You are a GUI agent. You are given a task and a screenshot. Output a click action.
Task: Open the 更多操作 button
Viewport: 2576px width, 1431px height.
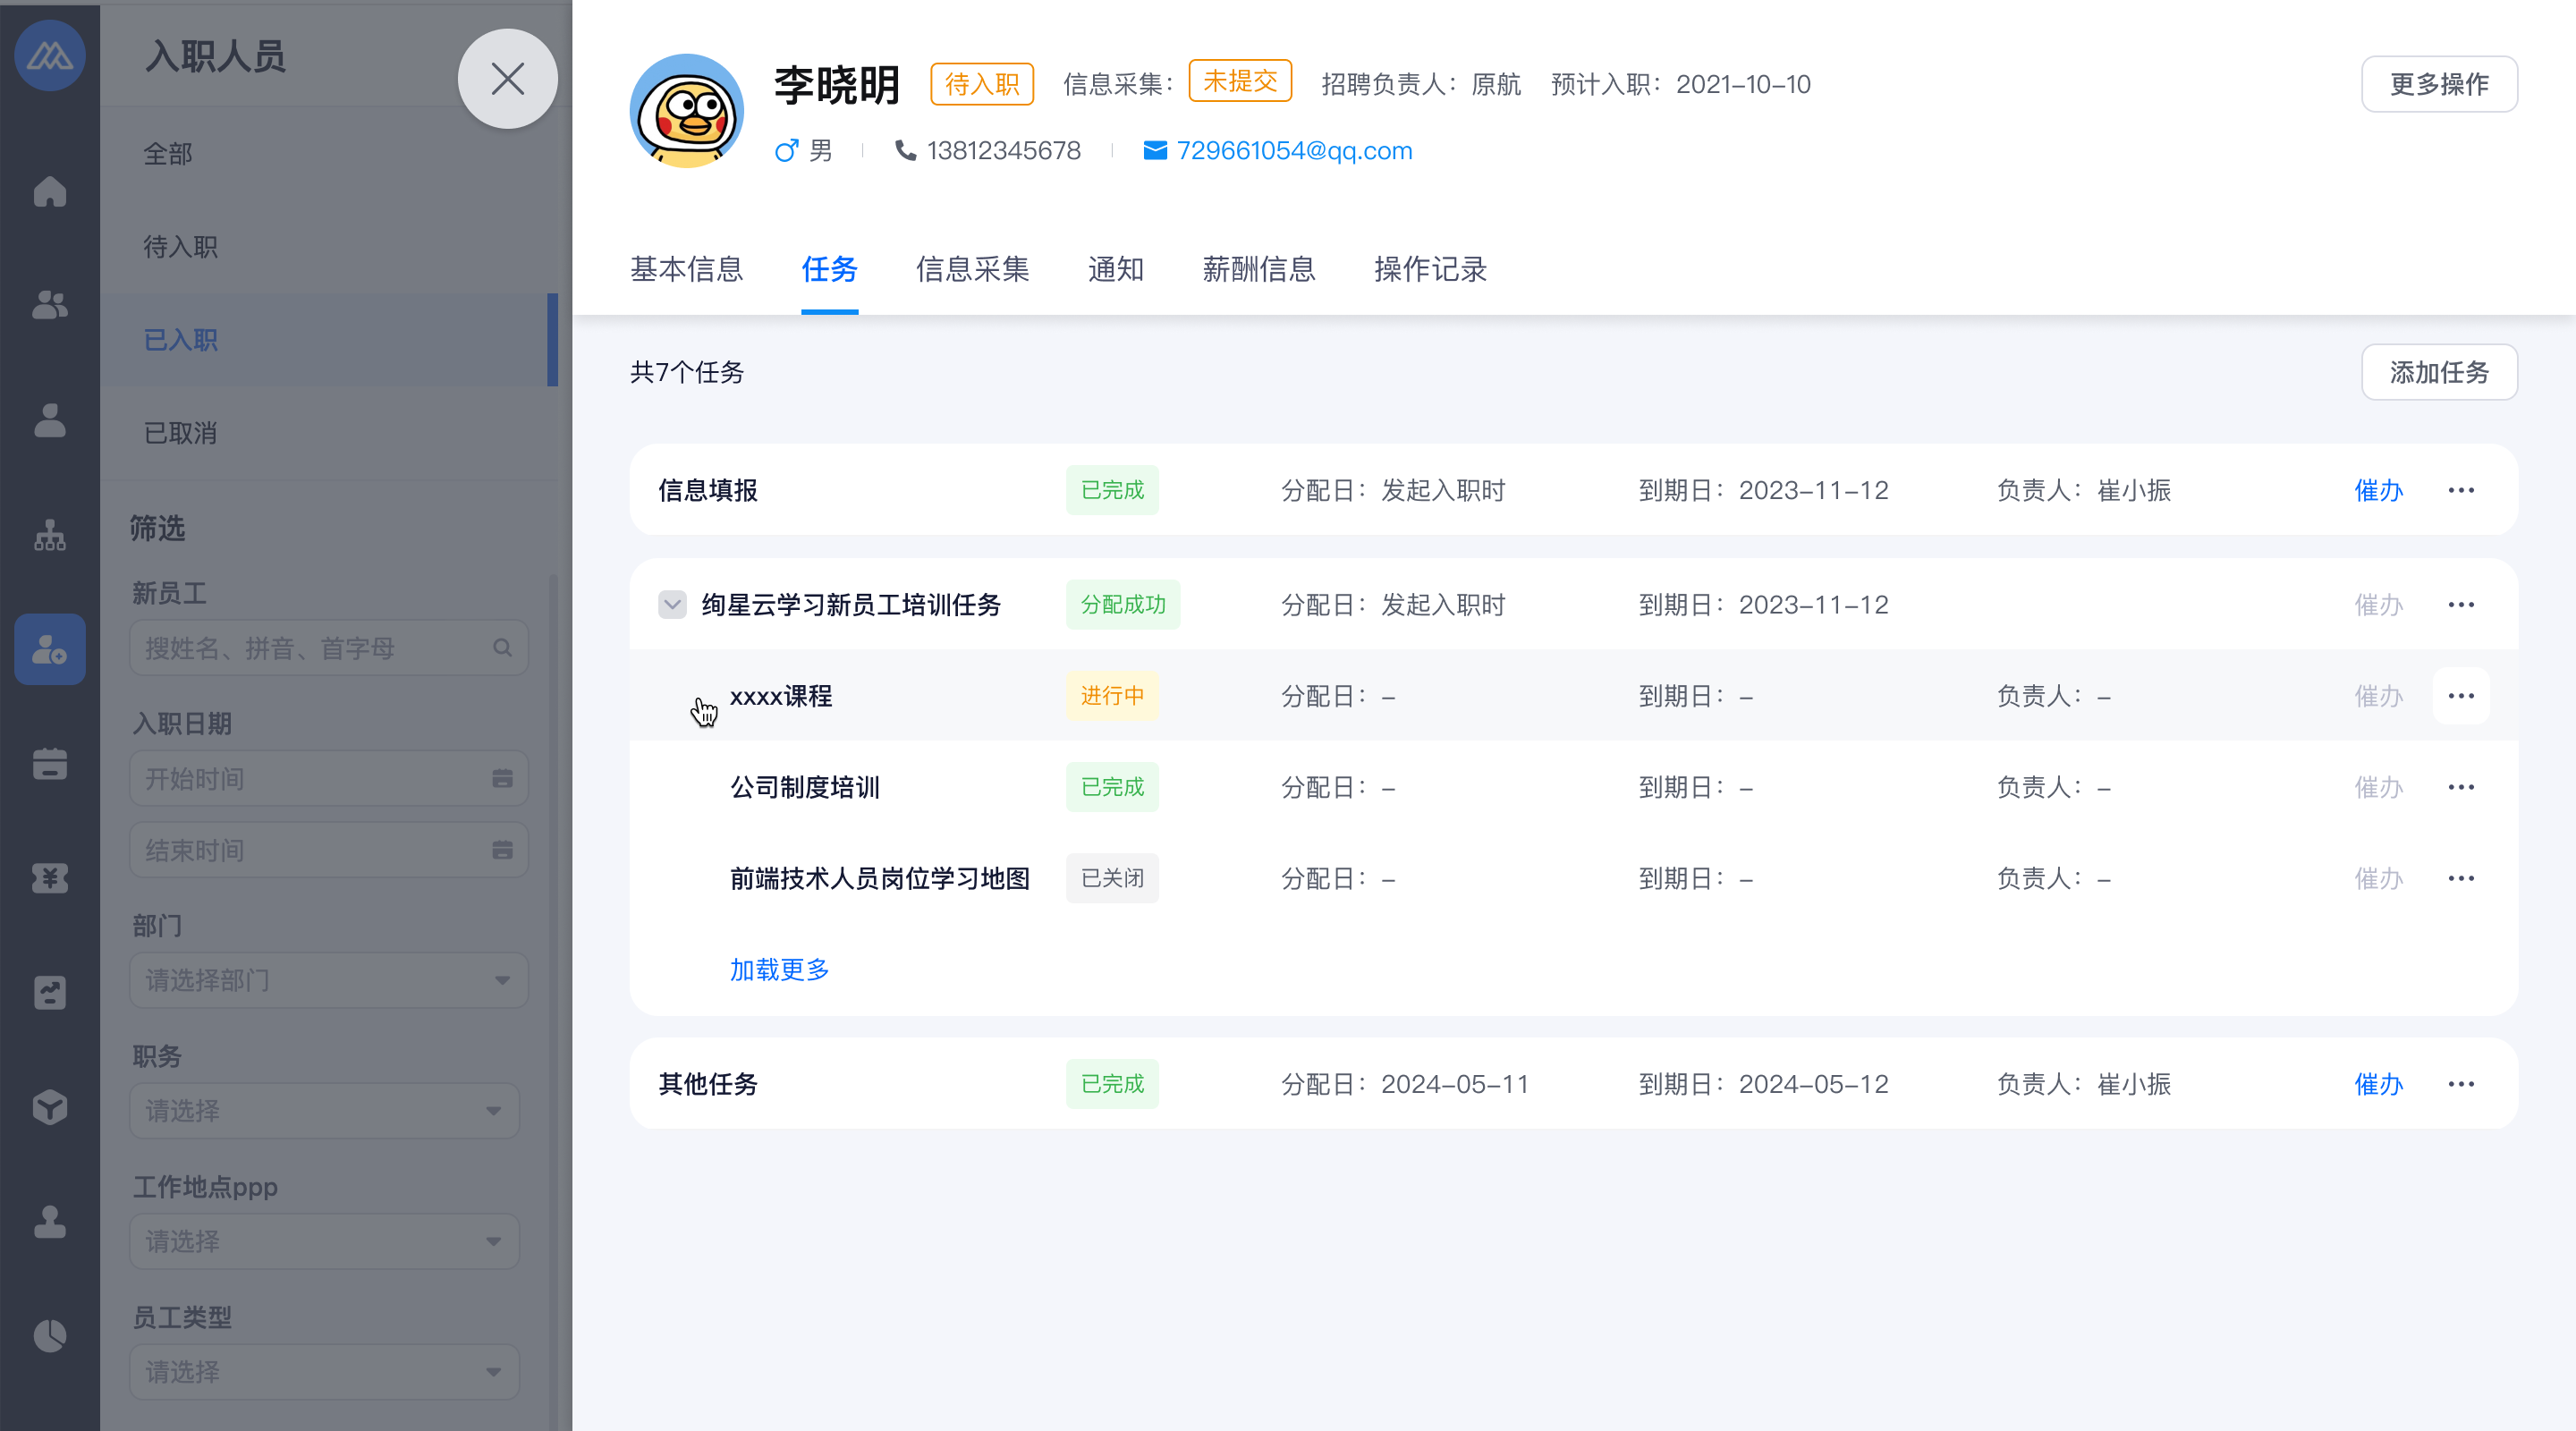[2438, 84]
